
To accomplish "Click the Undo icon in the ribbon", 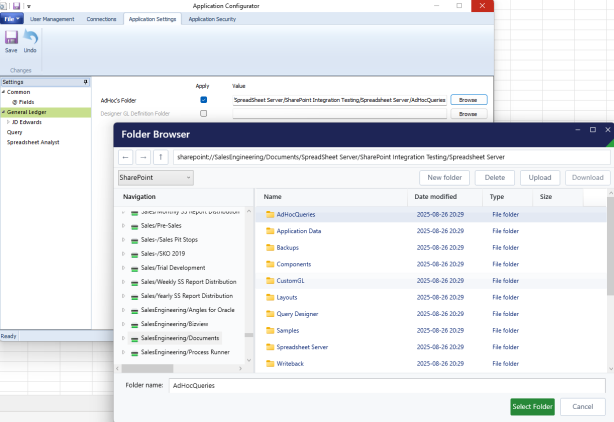I will [30, 40].
